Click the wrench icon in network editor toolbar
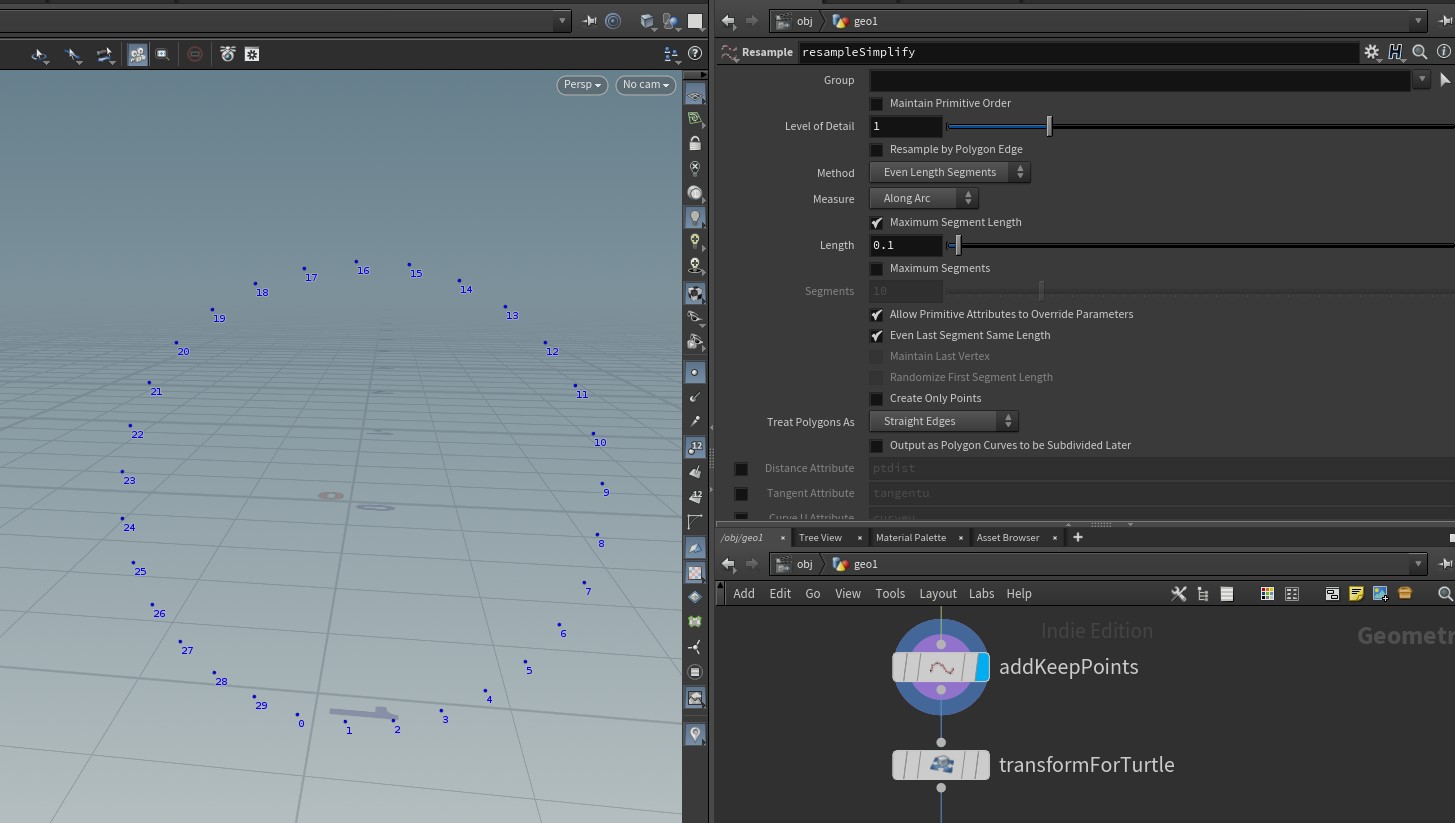This screenshot has height=823, width=1455. pyautogui.click(x=1178, y=593)
